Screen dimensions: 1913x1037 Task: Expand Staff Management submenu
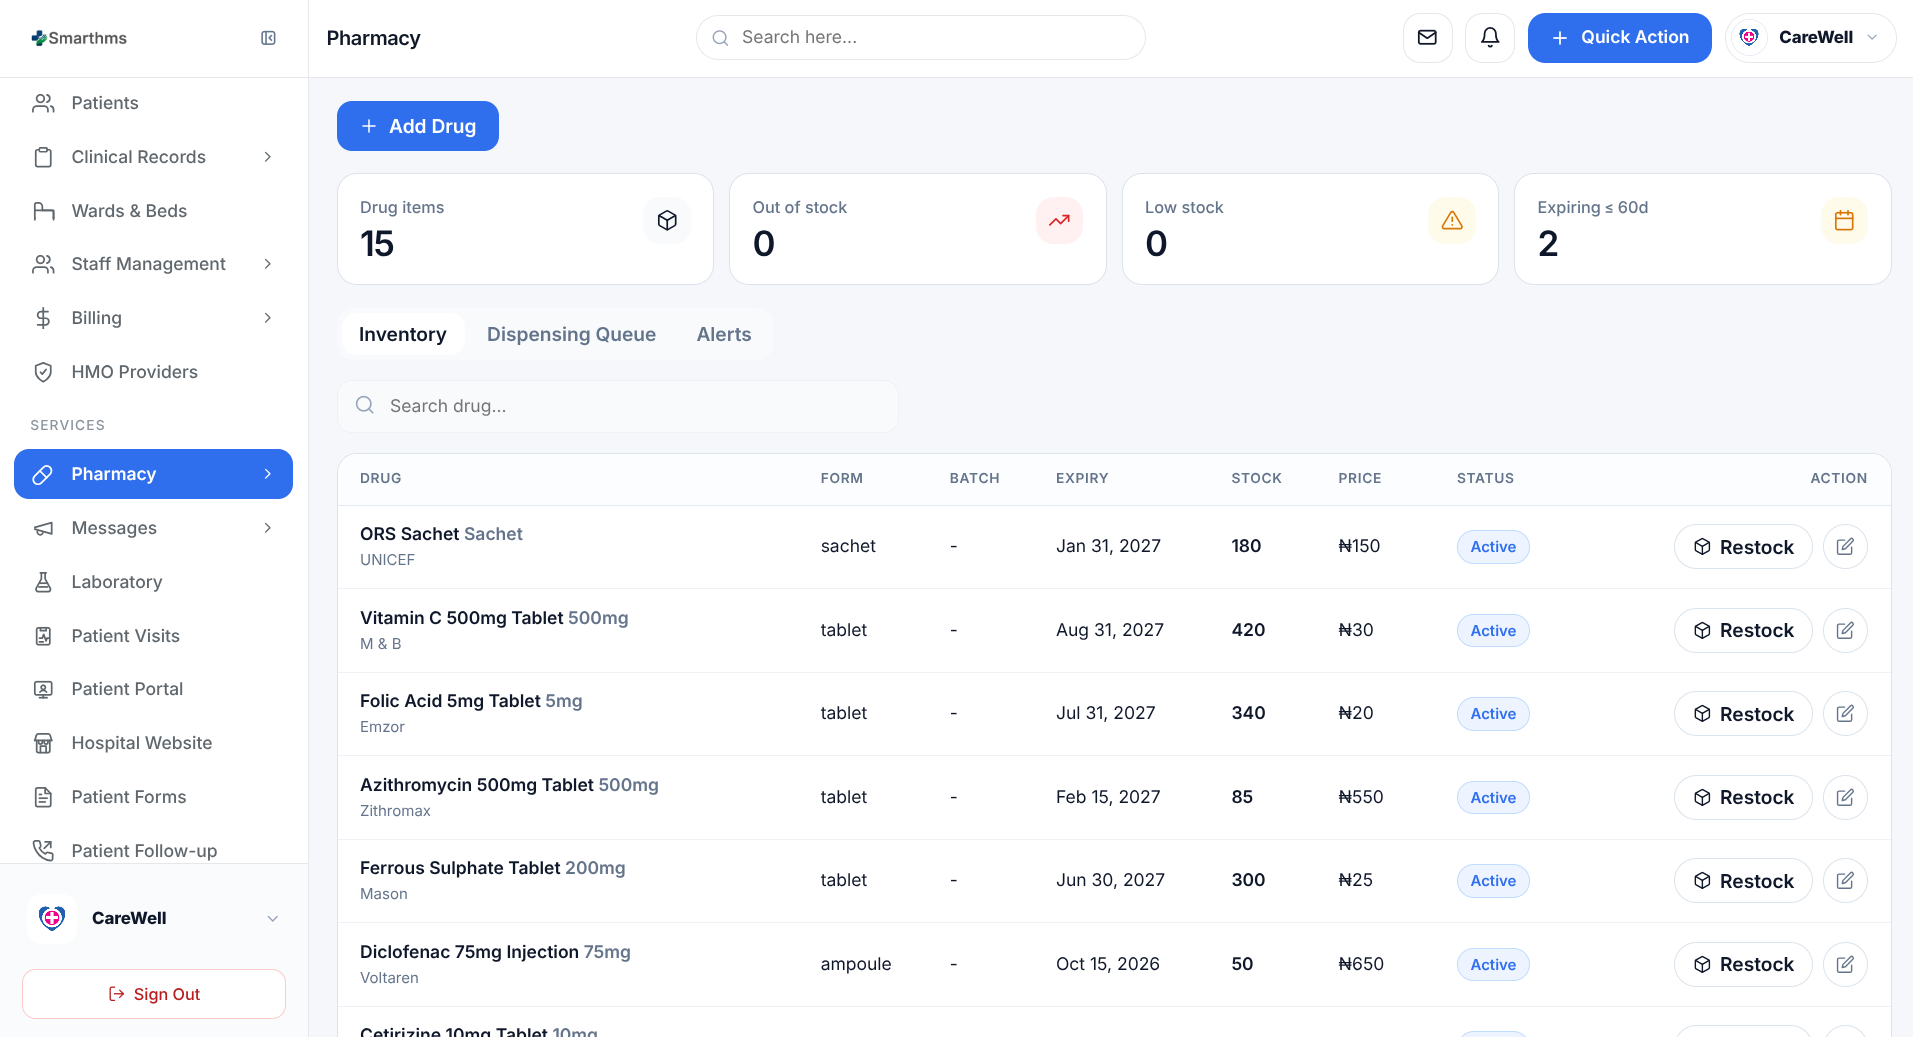(267, 264)
